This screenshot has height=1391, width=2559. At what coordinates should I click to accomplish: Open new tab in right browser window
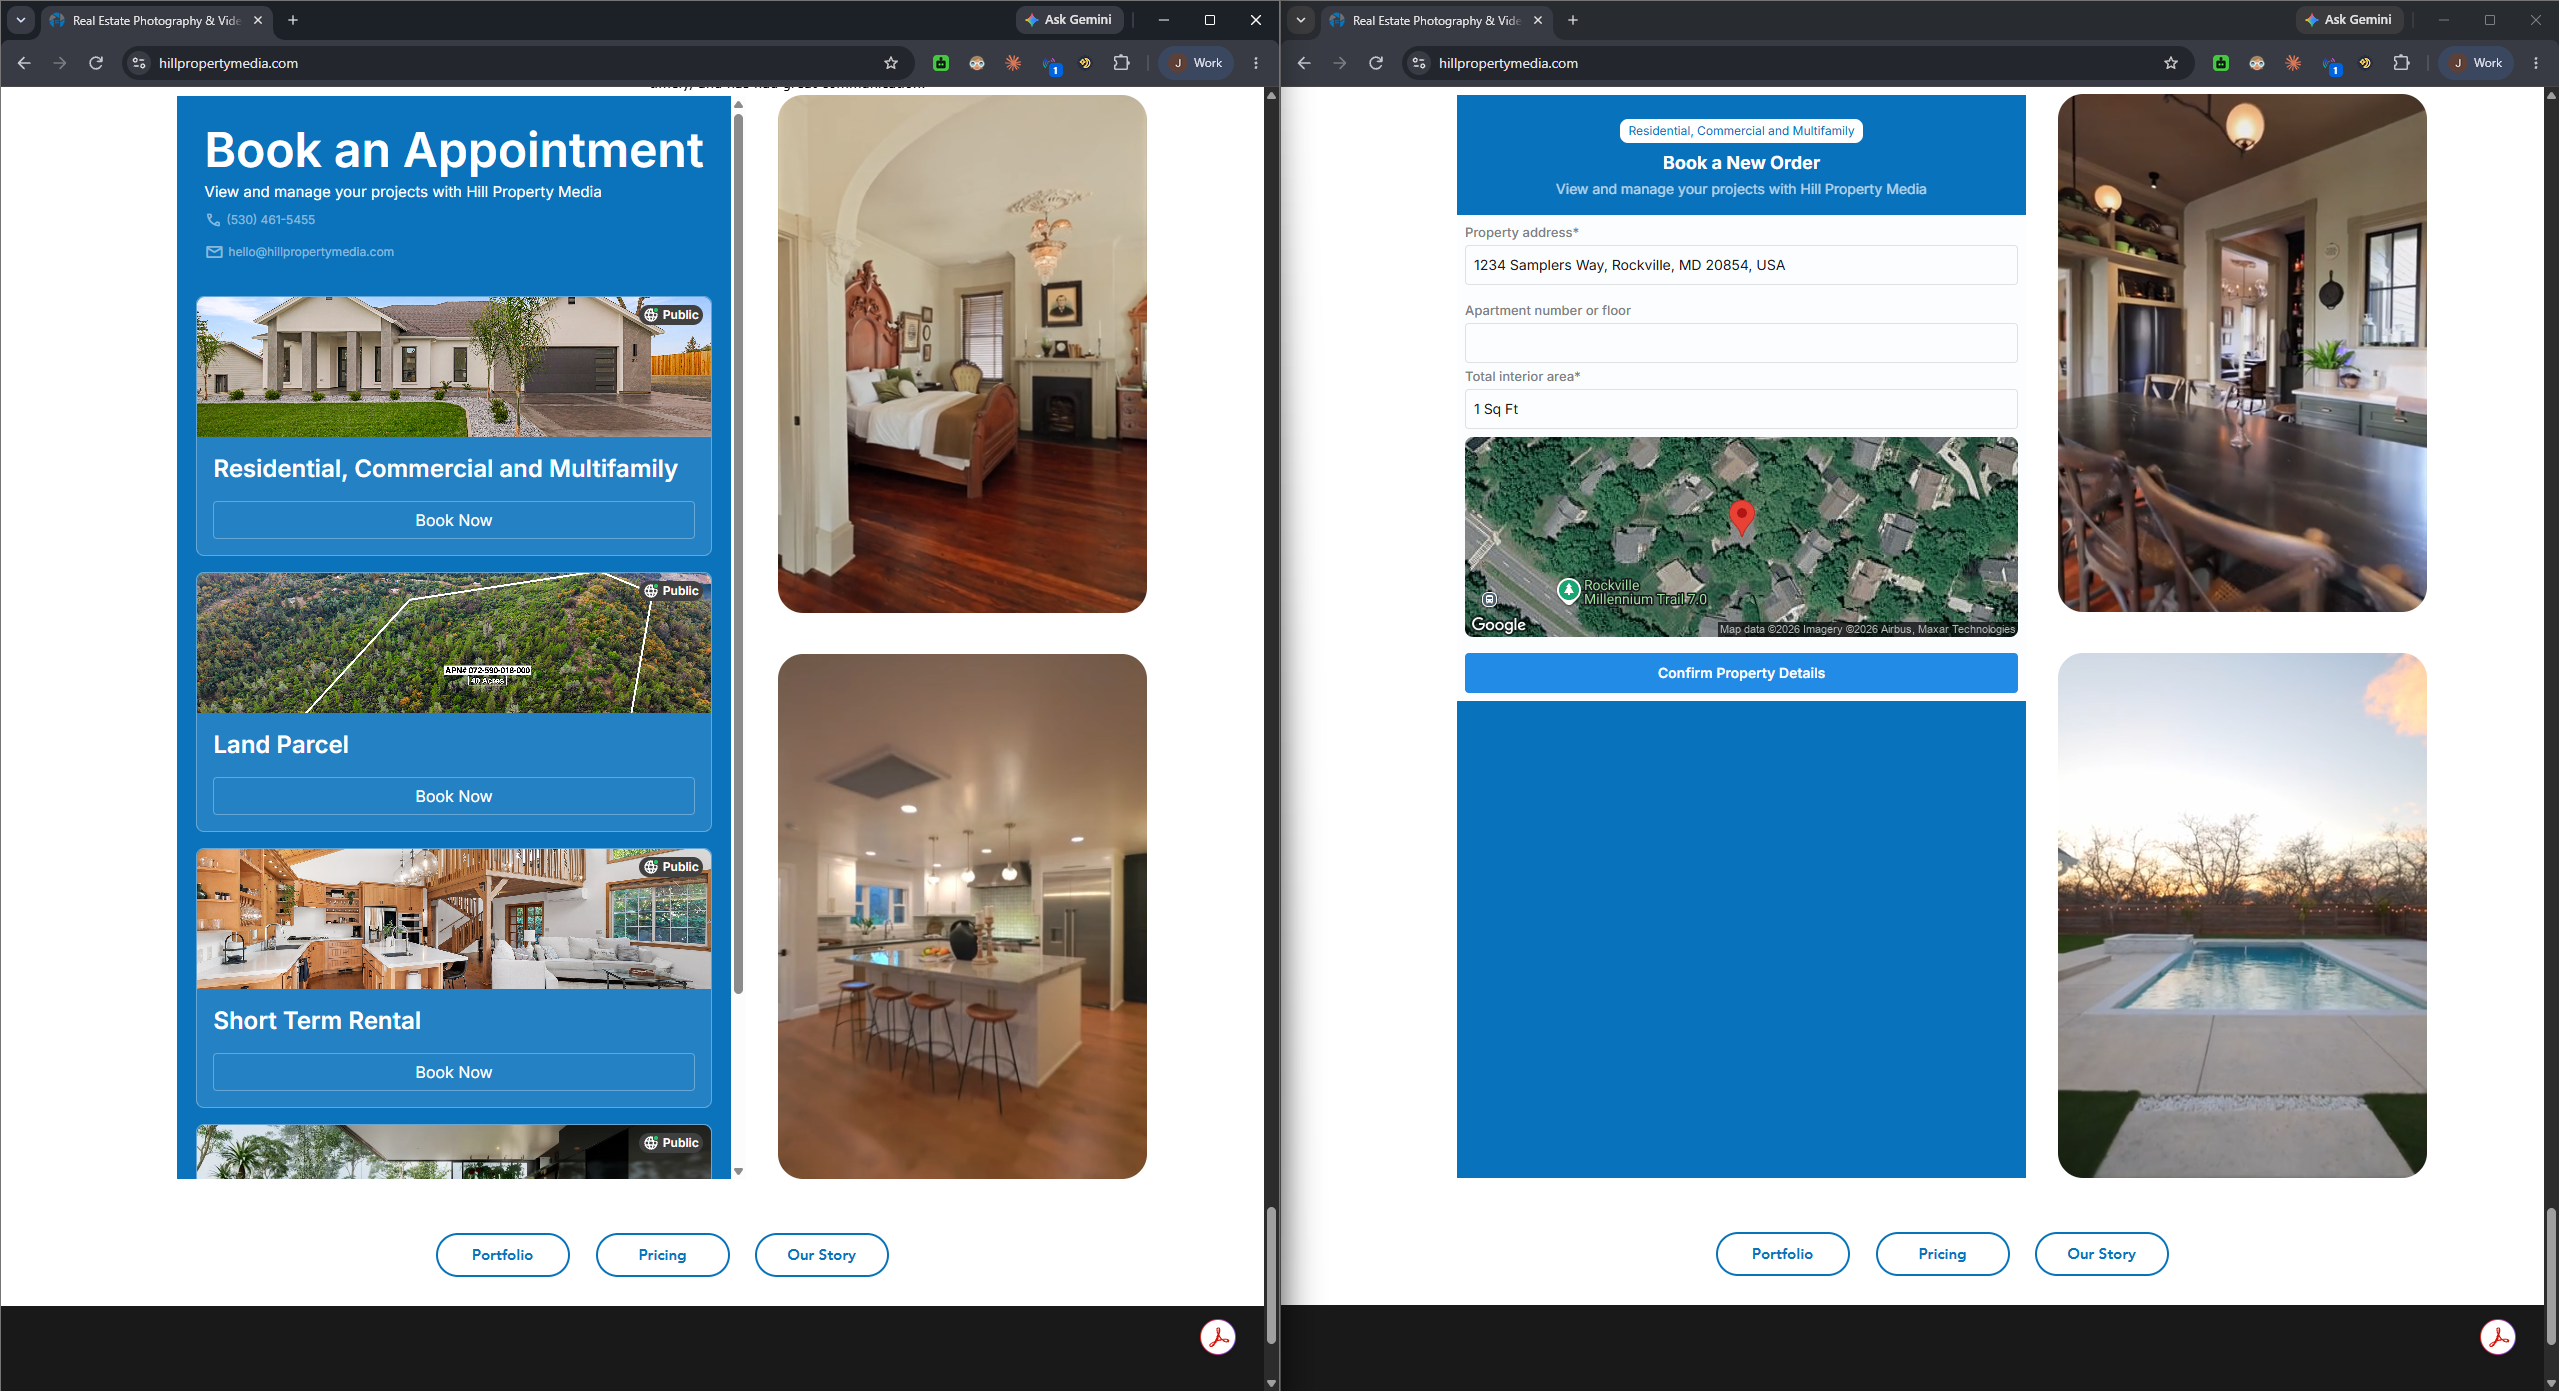click(x=1573, y=20)
